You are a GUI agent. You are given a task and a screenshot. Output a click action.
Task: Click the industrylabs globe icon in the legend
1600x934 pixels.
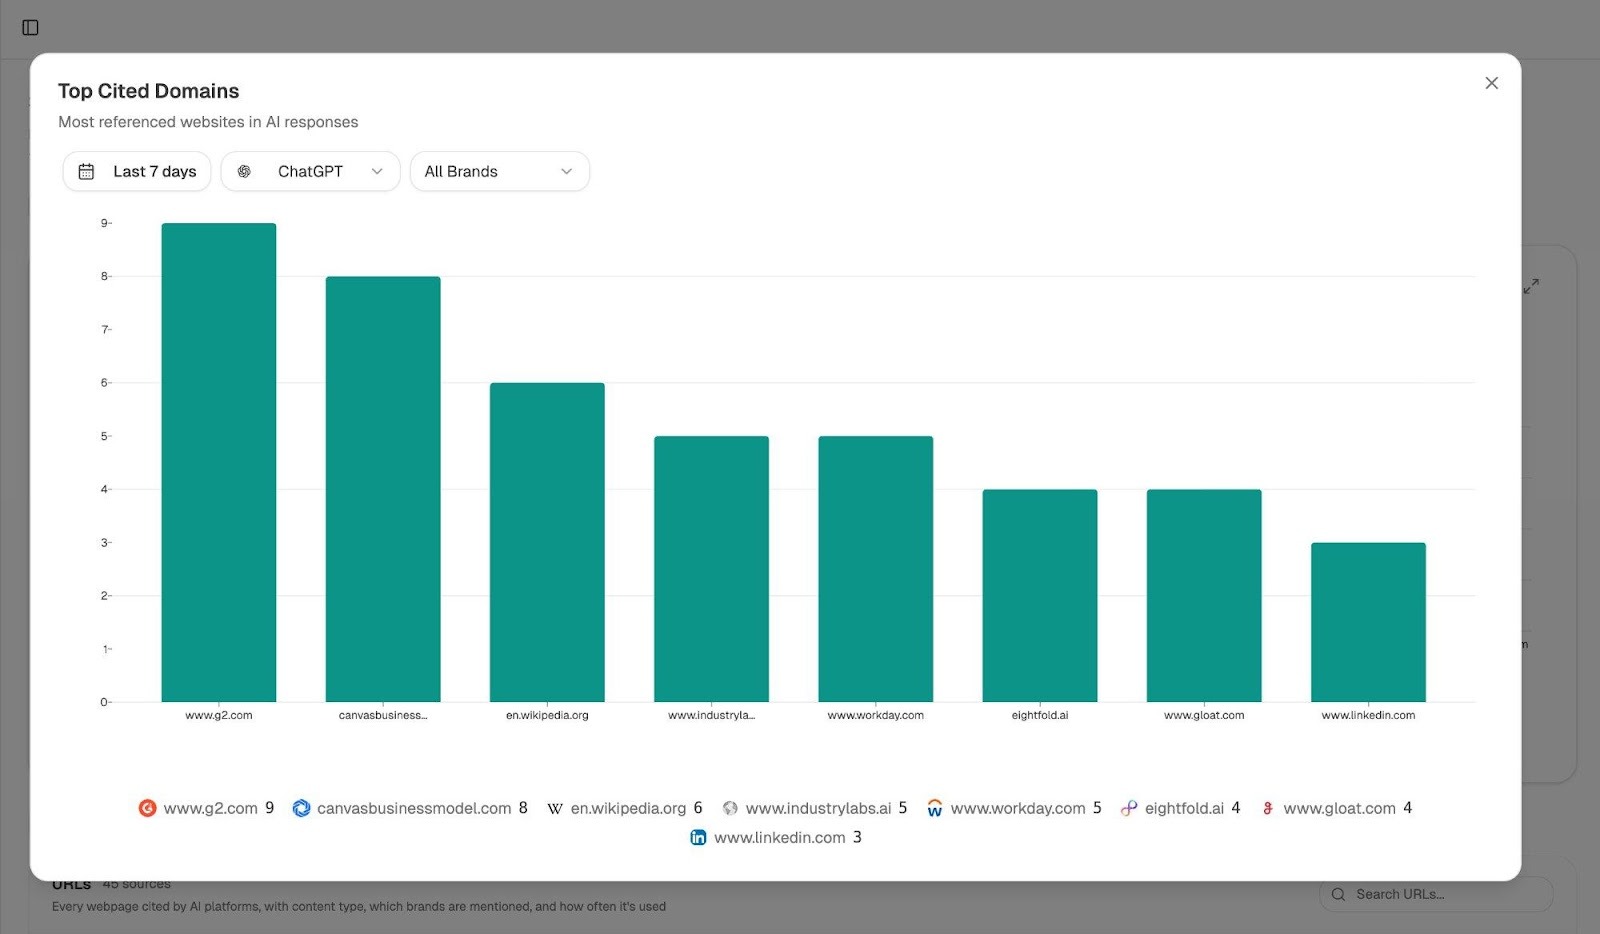(x=732, y=808)
